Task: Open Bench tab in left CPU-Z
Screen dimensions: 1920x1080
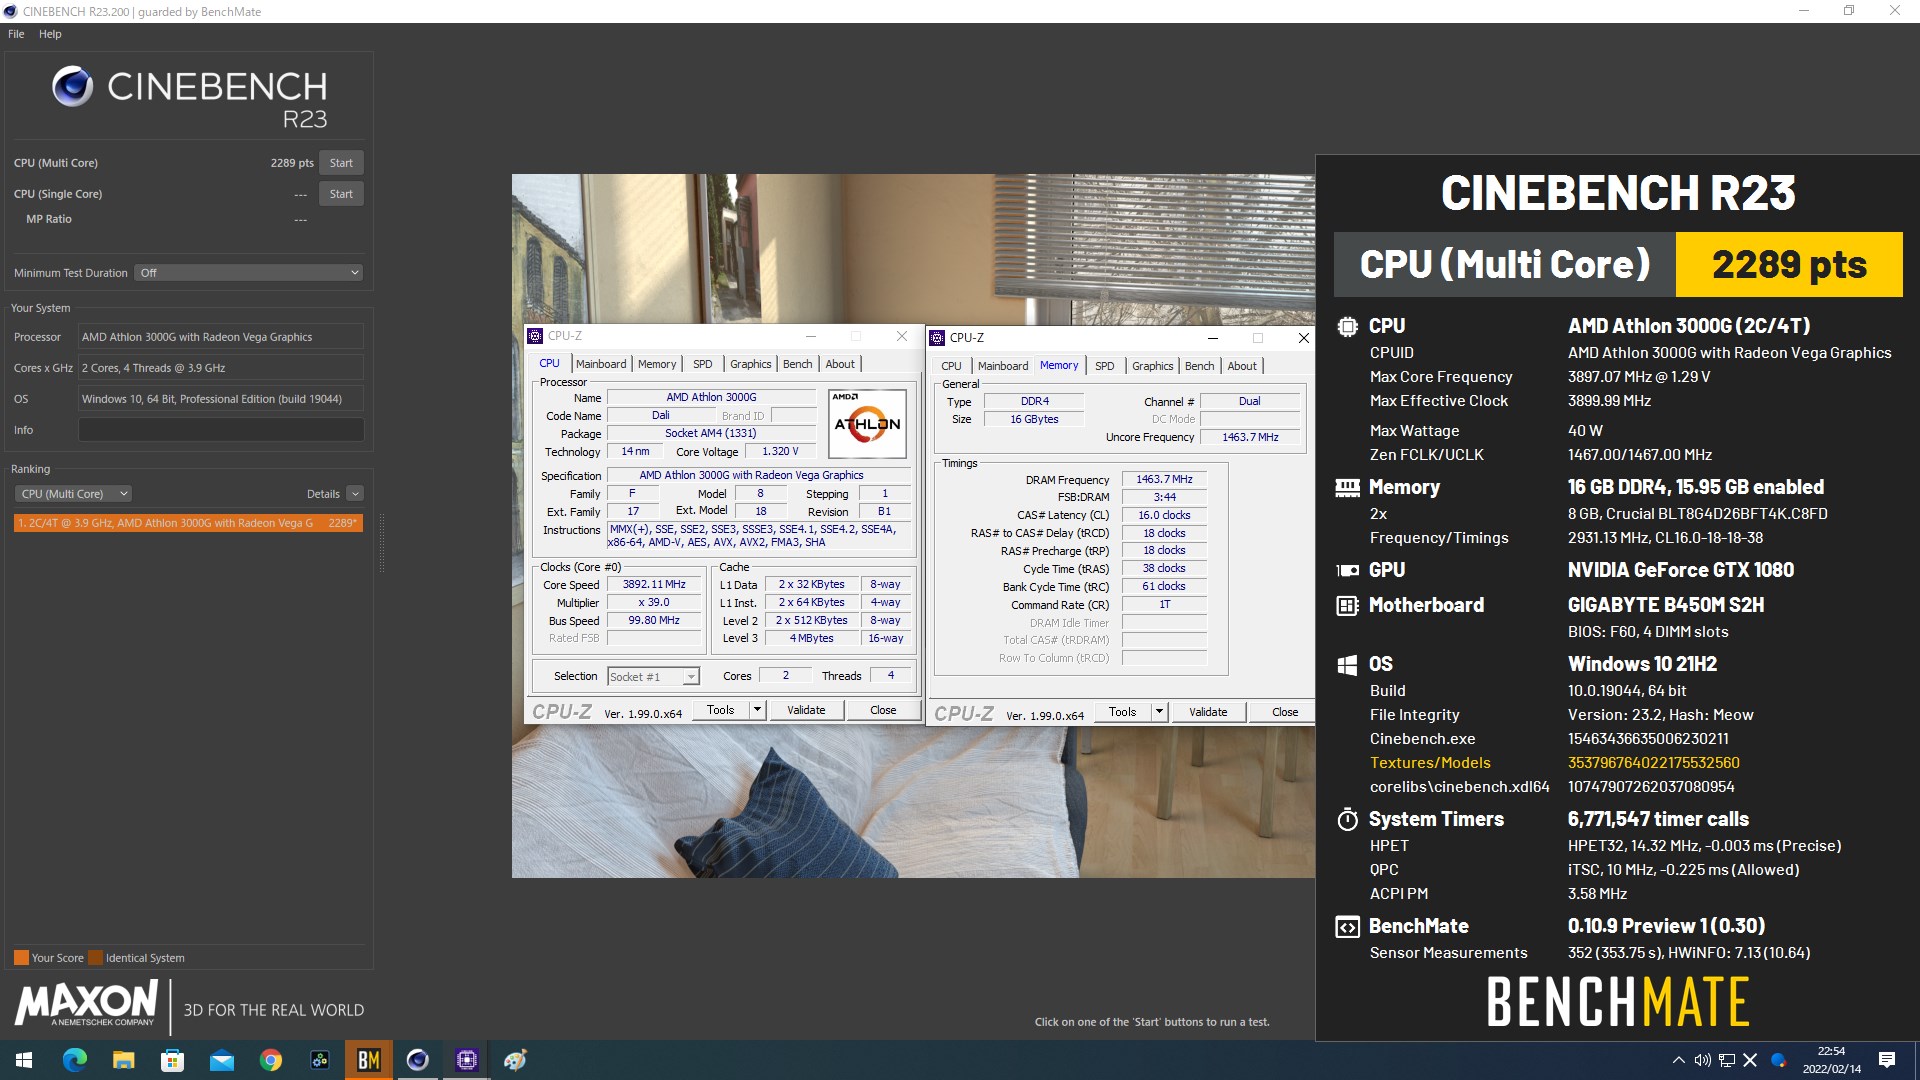Action: click(797, 364)
